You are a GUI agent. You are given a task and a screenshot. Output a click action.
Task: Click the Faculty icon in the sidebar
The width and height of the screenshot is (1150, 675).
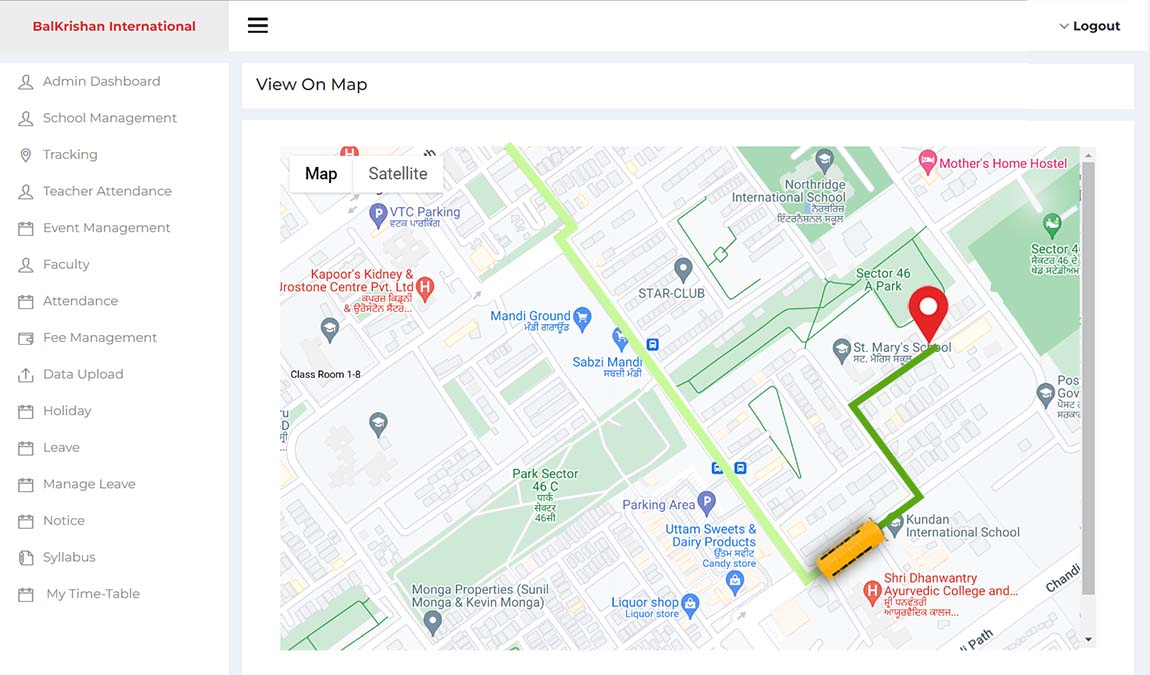pos(25,264)
